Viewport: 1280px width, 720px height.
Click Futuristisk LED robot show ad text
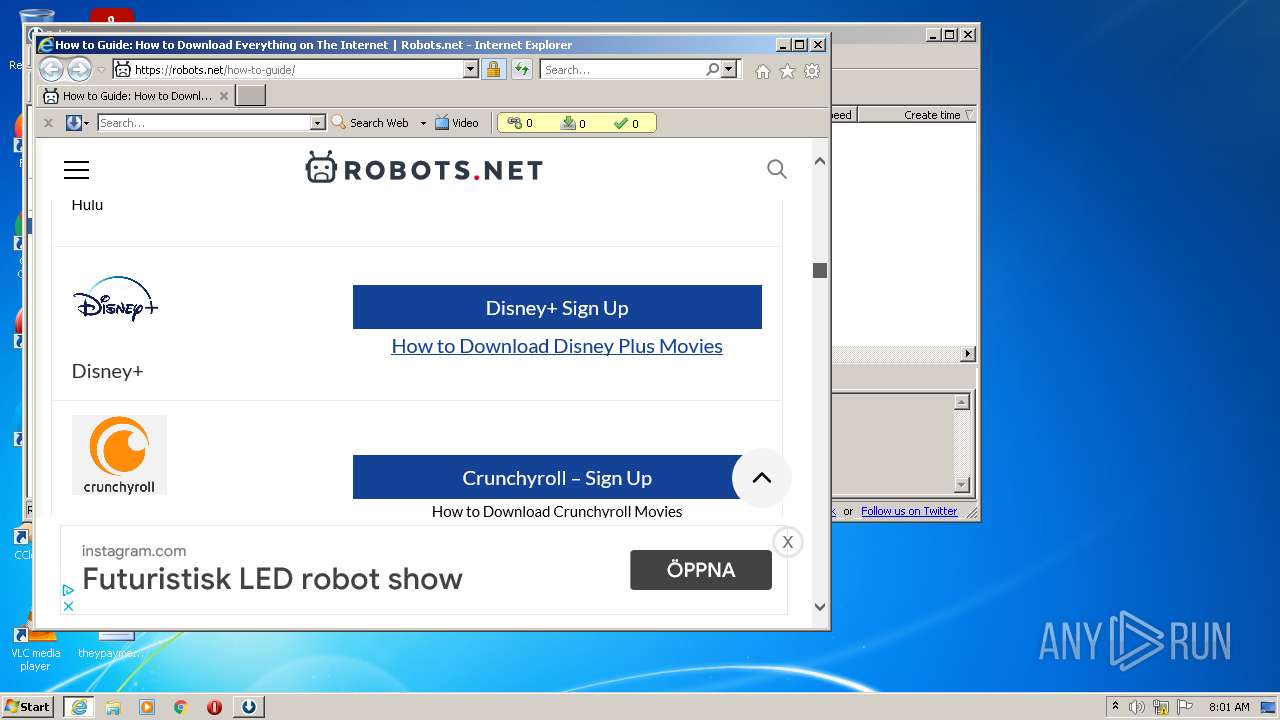pyautogui.click(x=272, y=579)
